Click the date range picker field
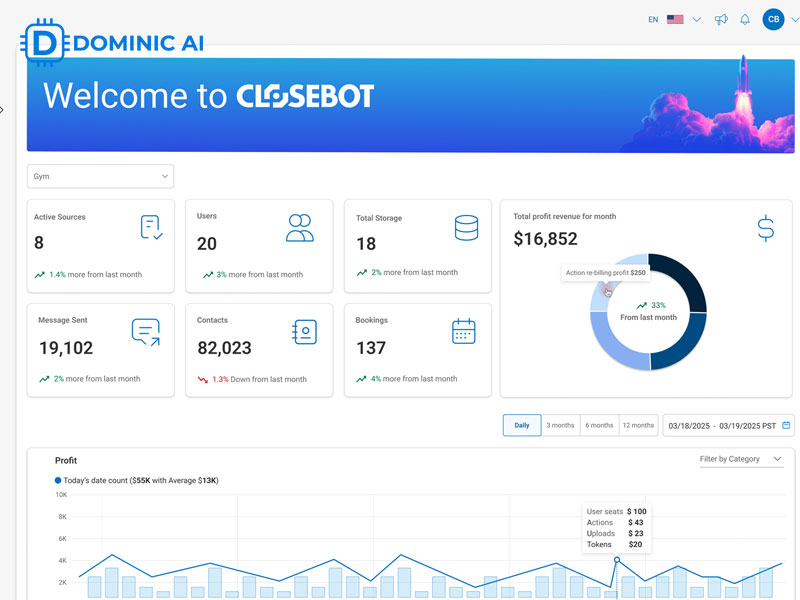Viewport: 800px width, 600px height. pos(725,425)
